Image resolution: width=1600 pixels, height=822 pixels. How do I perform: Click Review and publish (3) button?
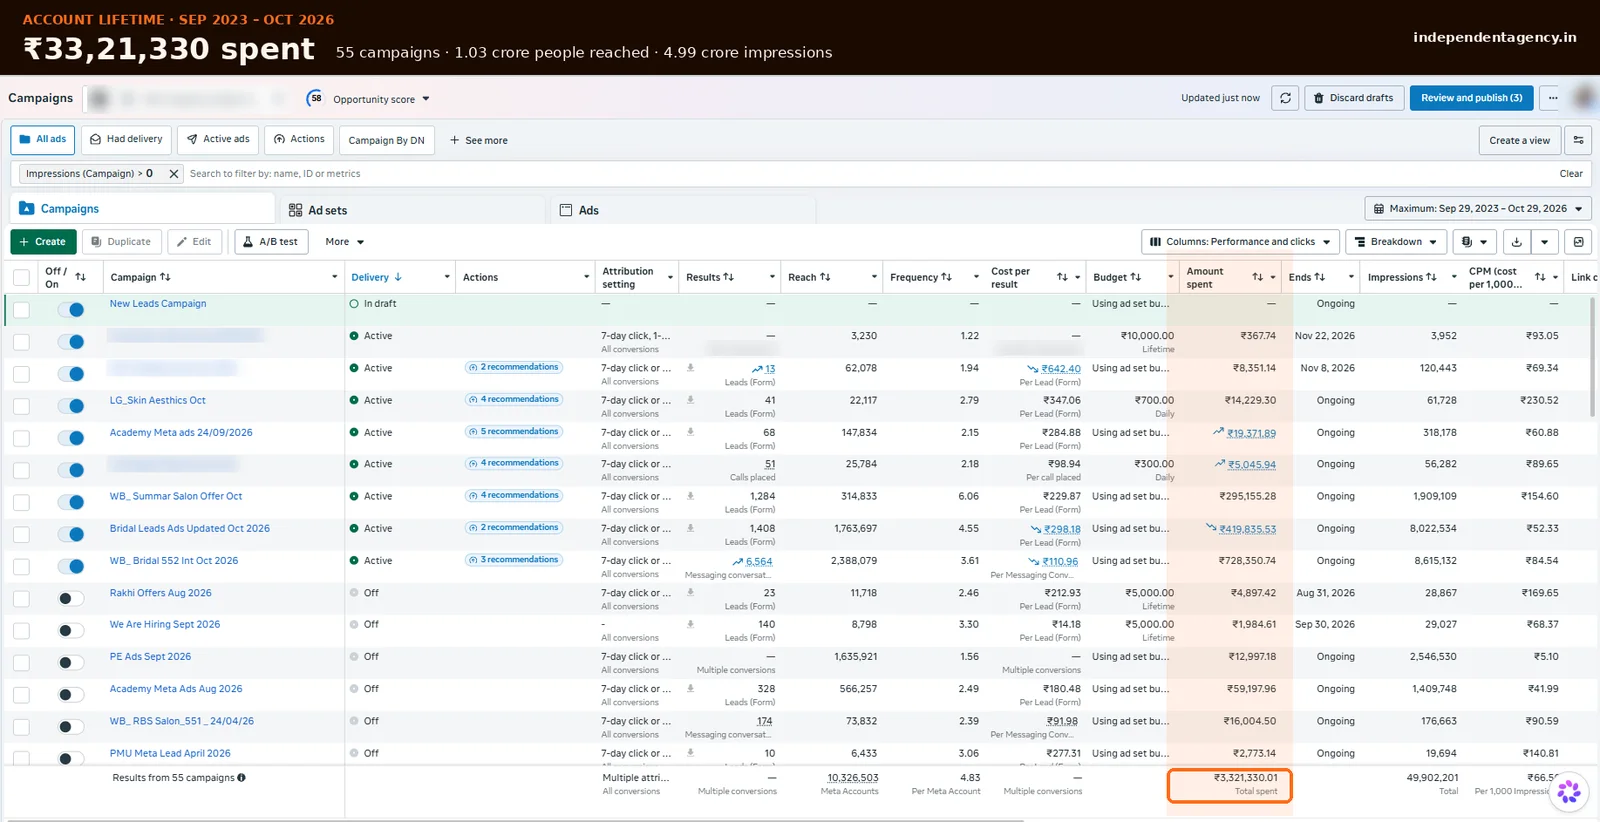click(x=1471, y=98)
